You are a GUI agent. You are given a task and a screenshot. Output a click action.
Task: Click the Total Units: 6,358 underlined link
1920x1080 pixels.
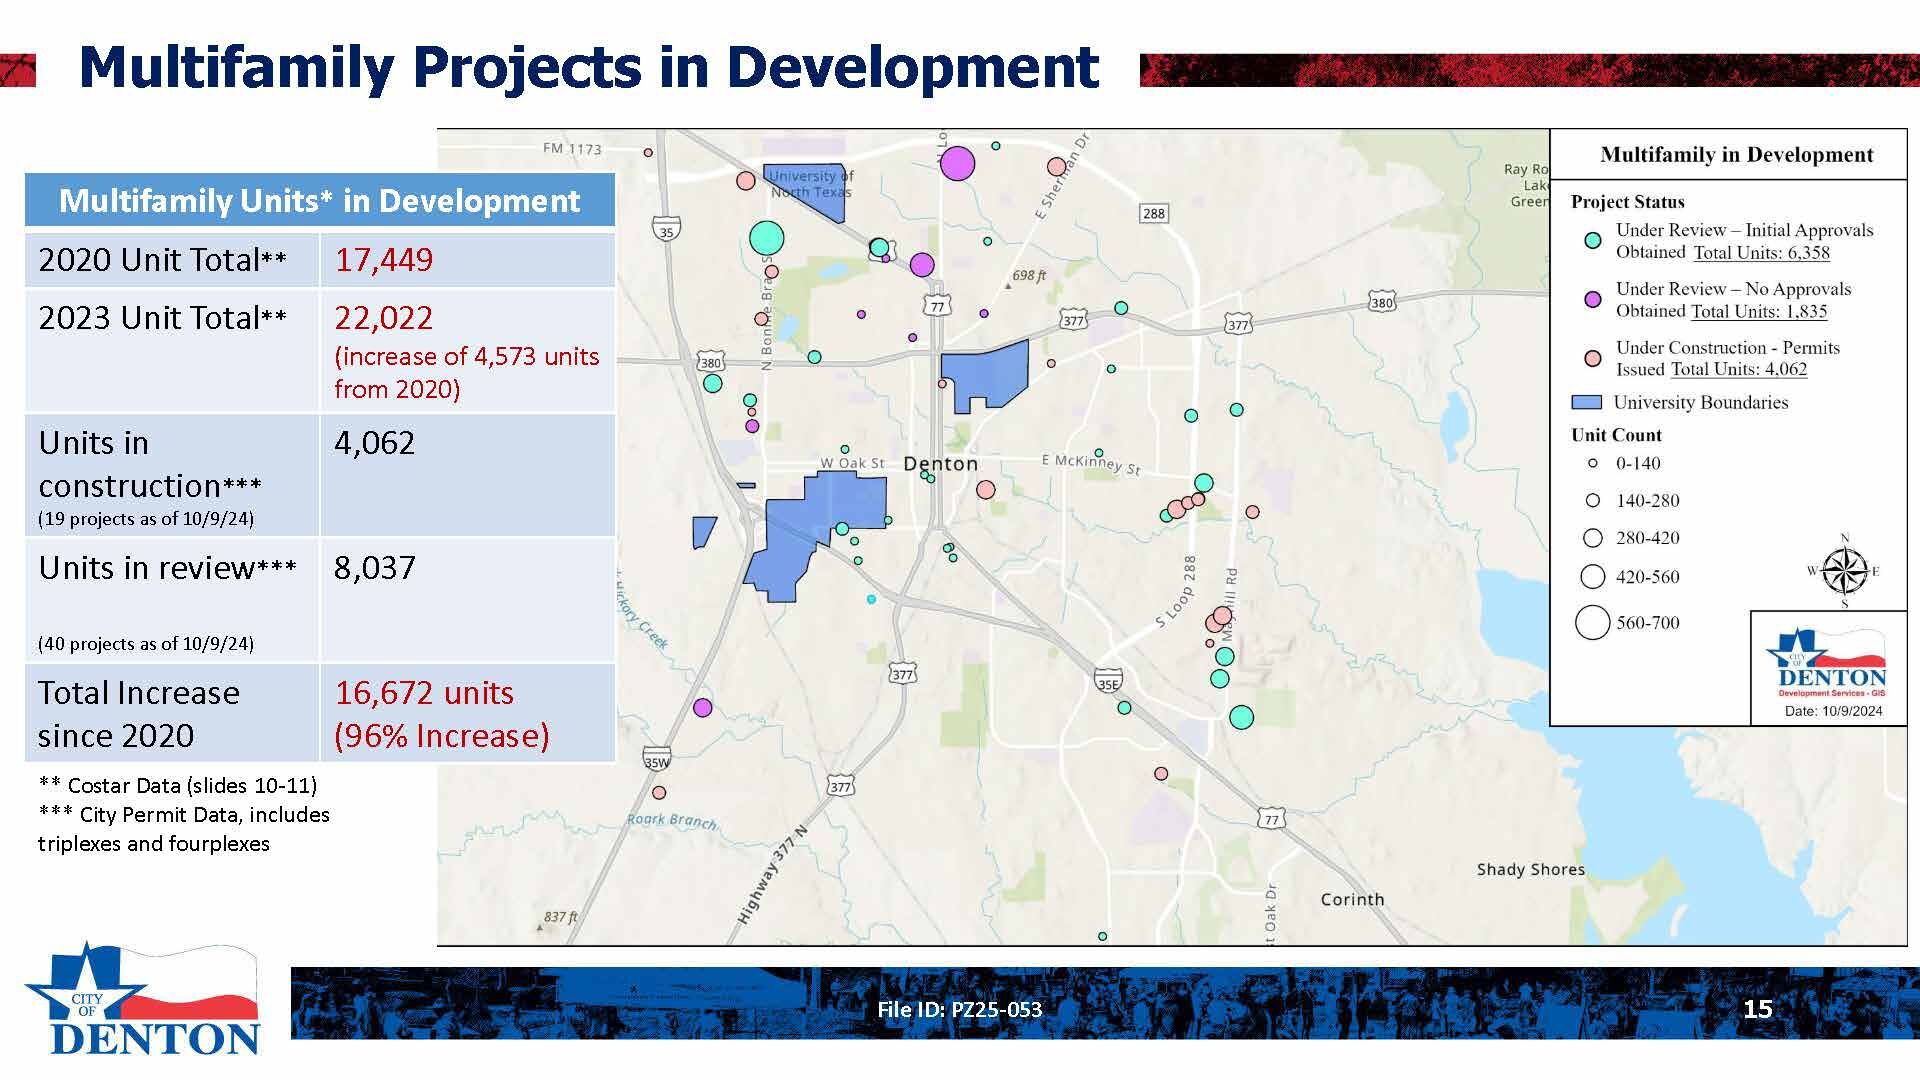coord(1765,252)
